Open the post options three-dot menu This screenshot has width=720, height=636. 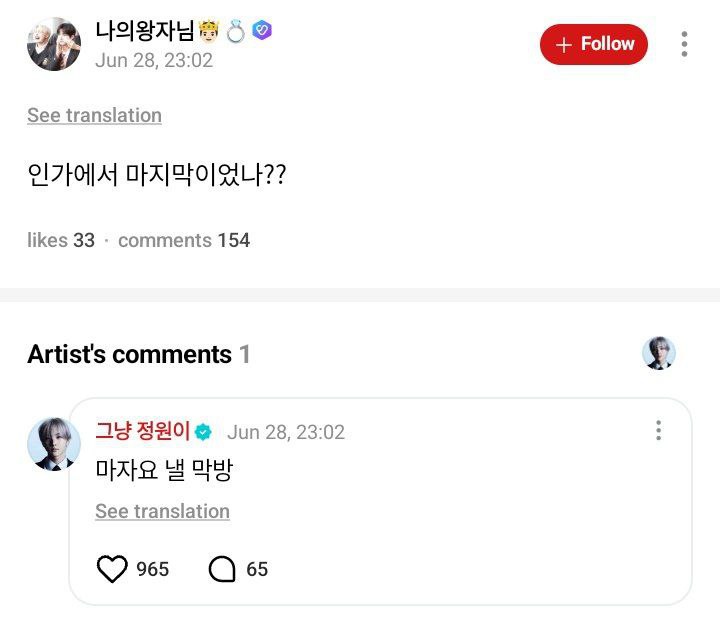(684, 44)
